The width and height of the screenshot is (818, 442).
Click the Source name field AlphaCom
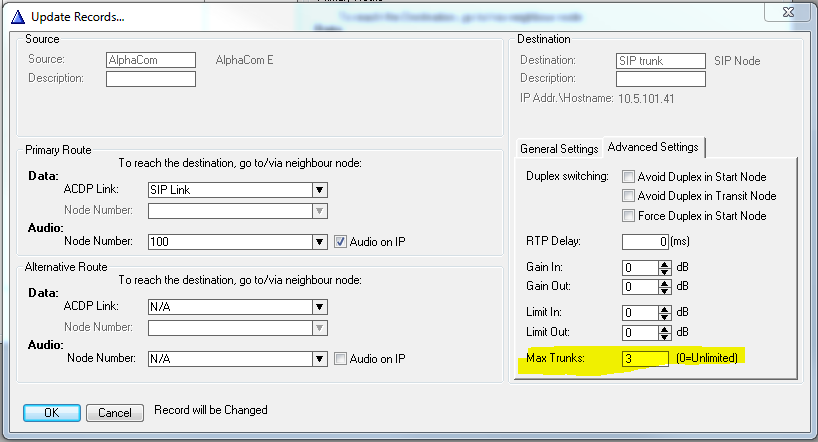[151, 60]
